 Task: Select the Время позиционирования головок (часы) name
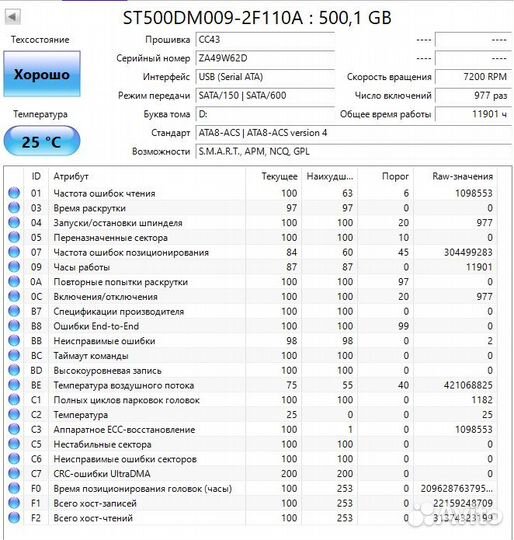tap(143, 489)
